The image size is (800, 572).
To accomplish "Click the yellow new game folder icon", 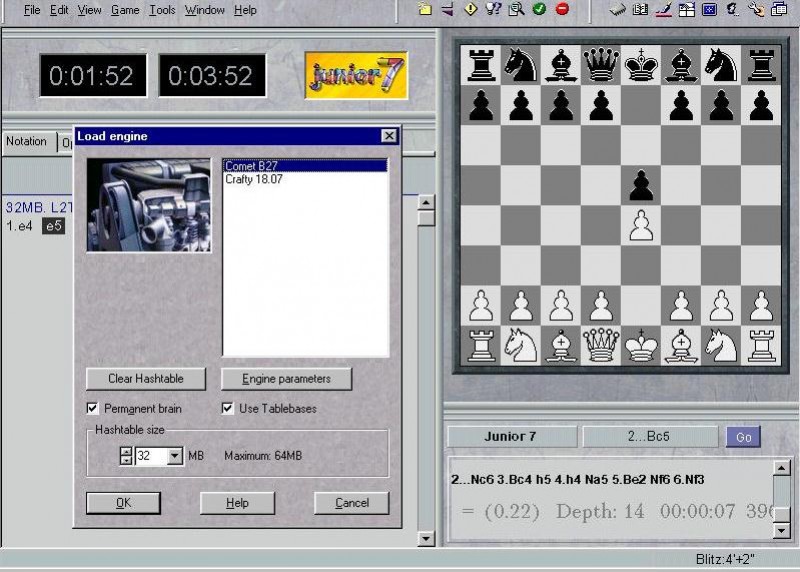I will pyautogui.click(x=425, y=9).
